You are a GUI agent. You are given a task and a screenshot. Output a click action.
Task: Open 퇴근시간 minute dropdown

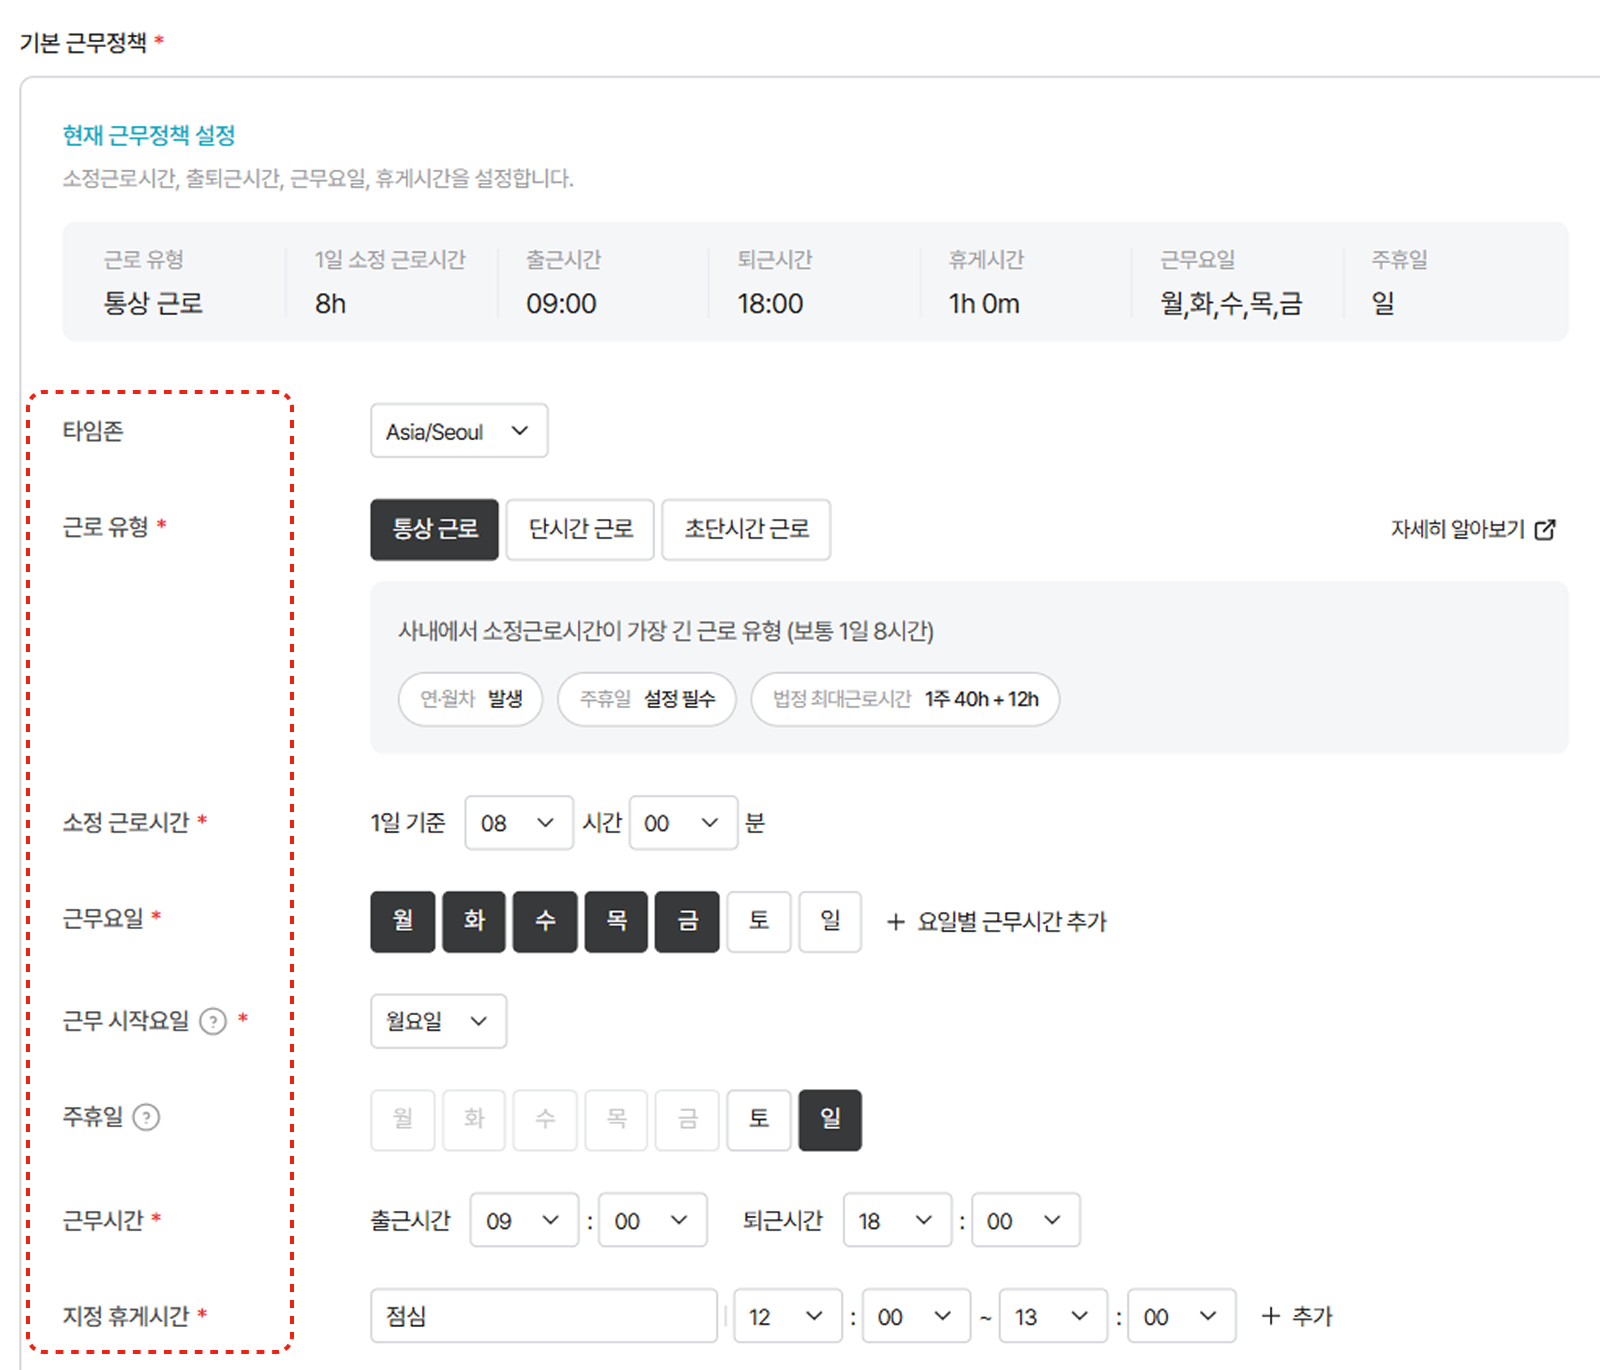[1026, 1220]
